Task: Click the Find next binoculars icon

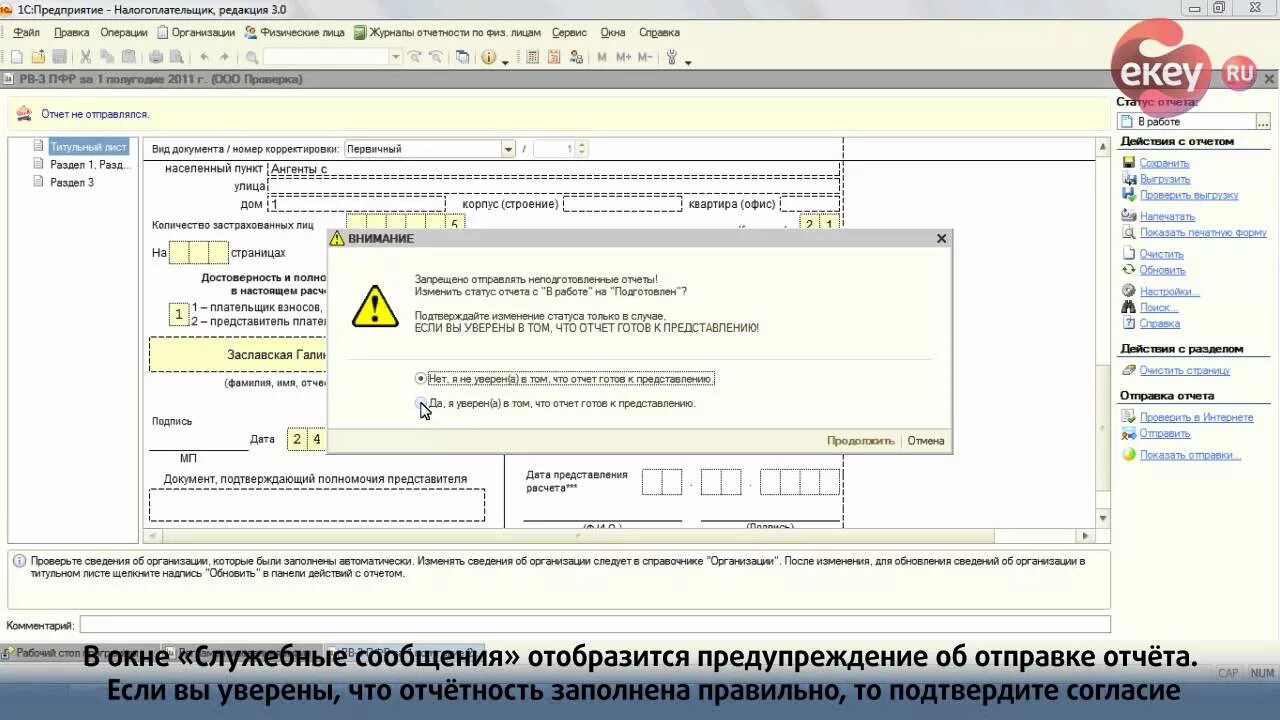Action: [414, 57]
